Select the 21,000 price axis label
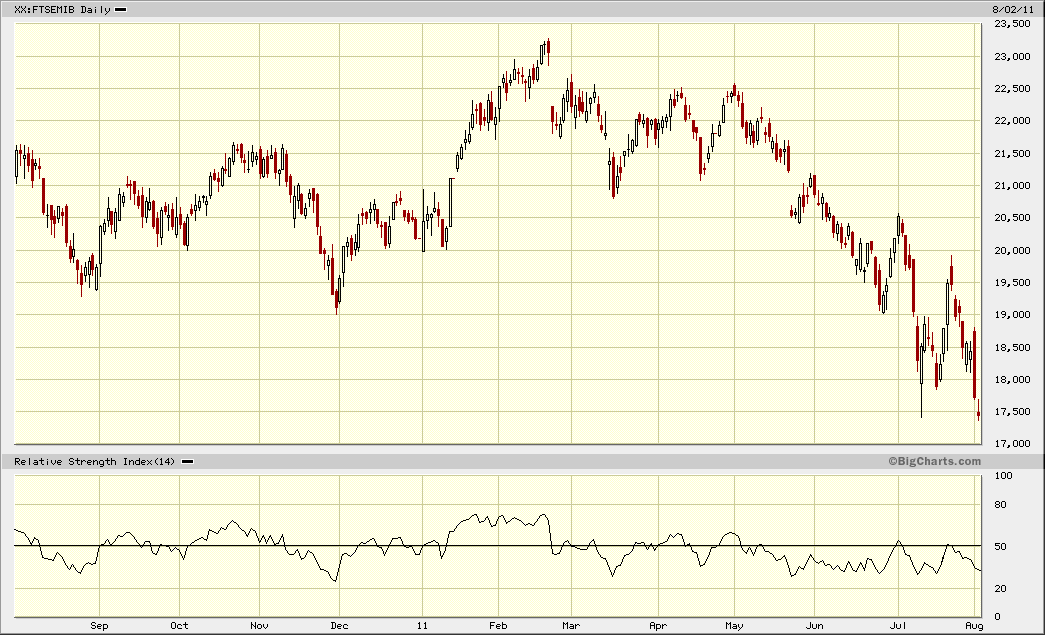Image resolution: width=1045 pixels, height=635 pixels. [1012, 185]
